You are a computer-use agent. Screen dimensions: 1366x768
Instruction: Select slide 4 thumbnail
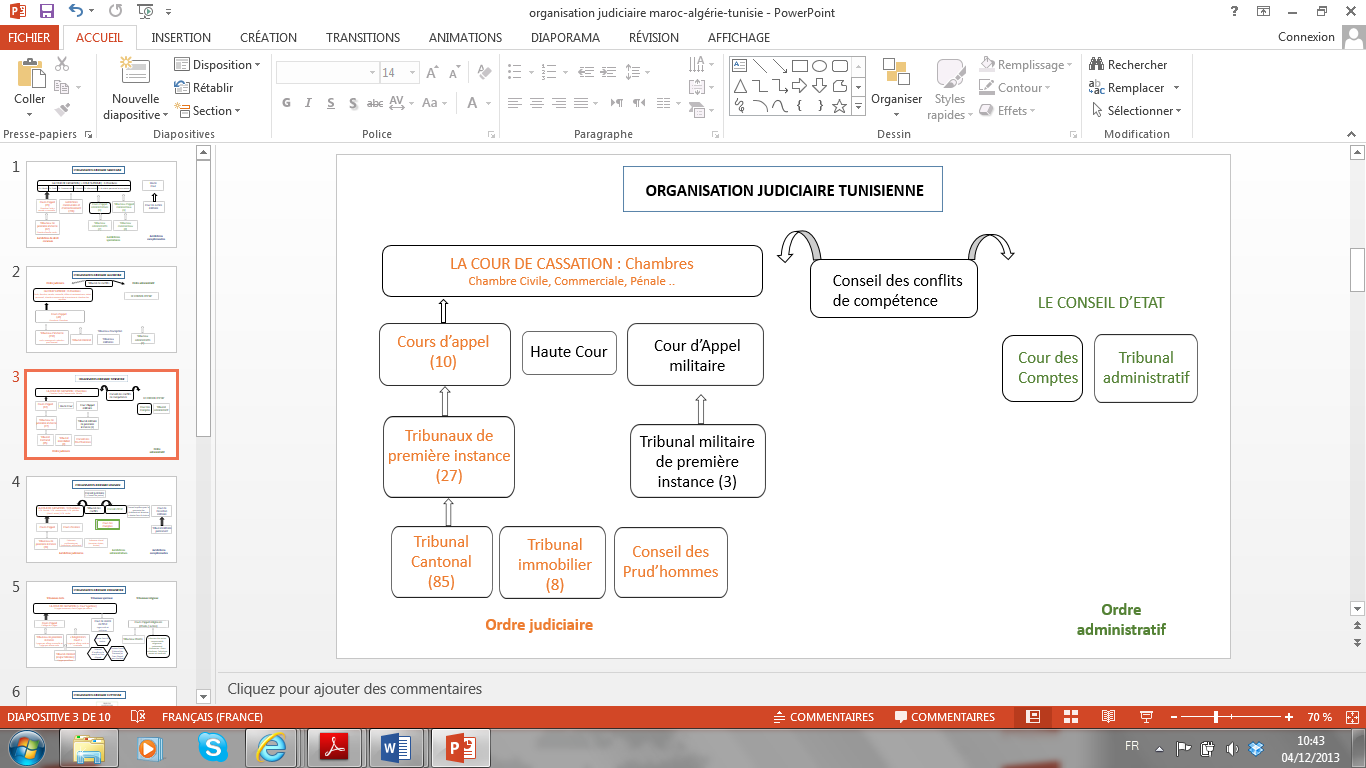click(x=101, y=519)
